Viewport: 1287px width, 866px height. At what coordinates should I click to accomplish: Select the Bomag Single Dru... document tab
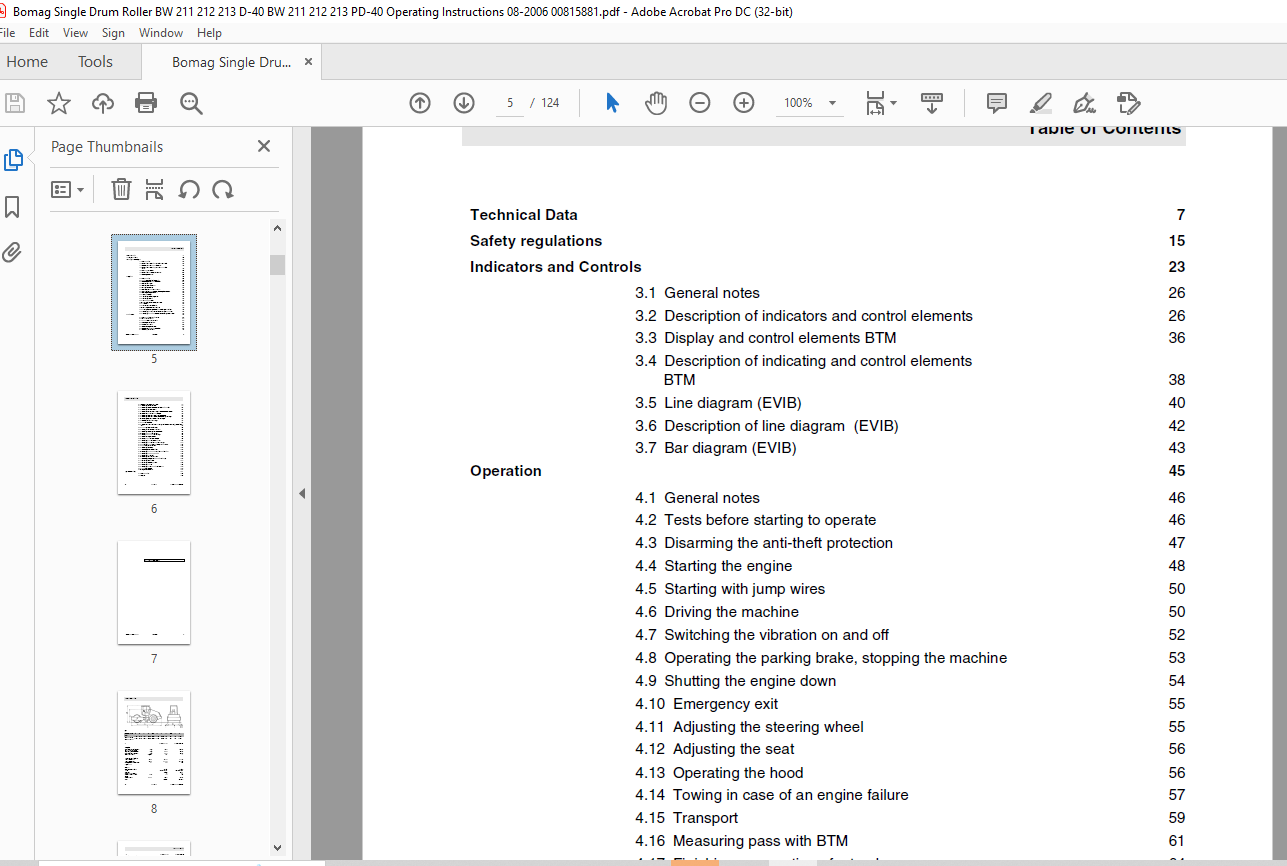tap(231, 62)
